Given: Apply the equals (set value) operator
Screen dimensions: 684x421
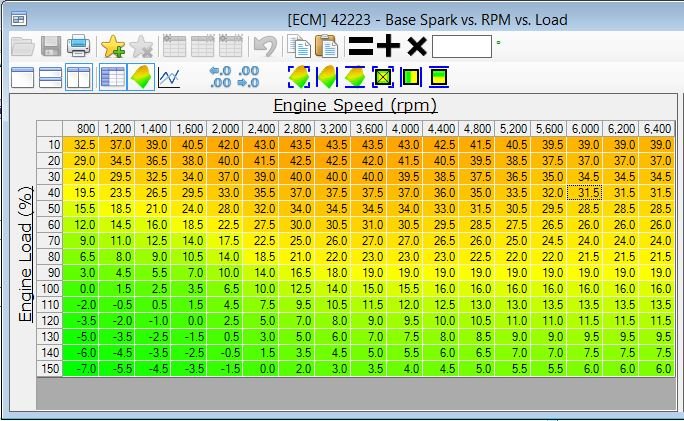Looking at the screenshot, I should 361,46.
